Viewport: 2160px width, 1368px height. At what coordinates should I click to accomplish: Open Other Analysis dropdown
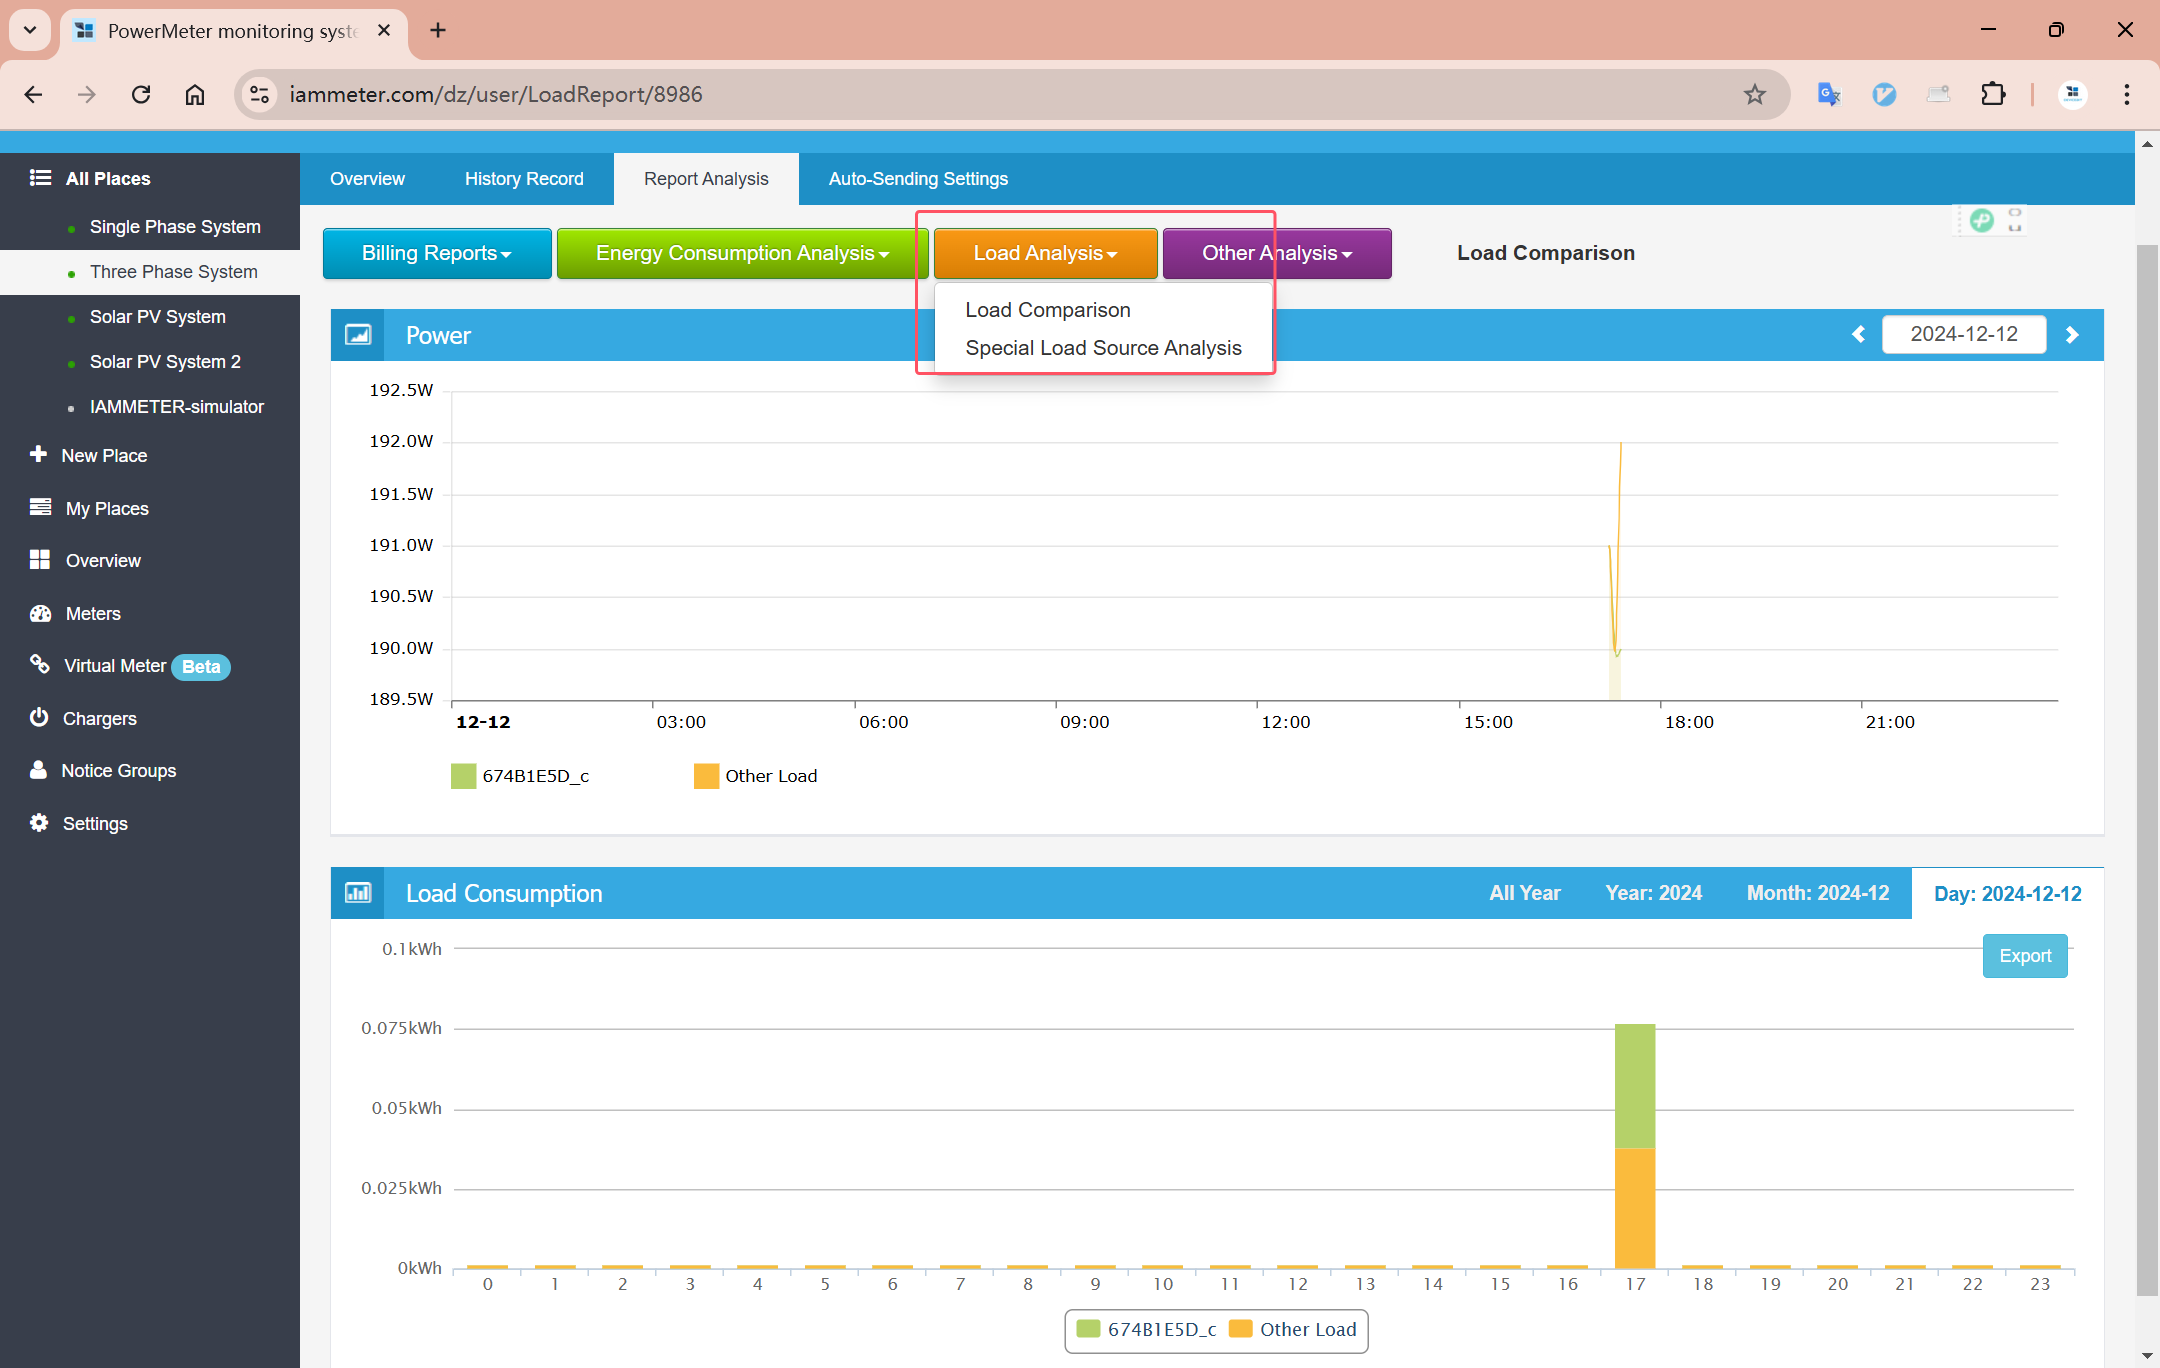click(1277, 253)
